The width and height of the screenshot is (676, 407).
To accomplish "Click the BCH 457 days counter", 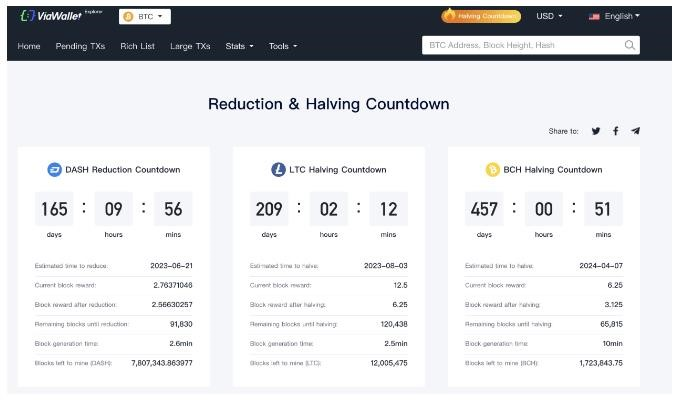I will pyautogui.click(x=484, y=209).
